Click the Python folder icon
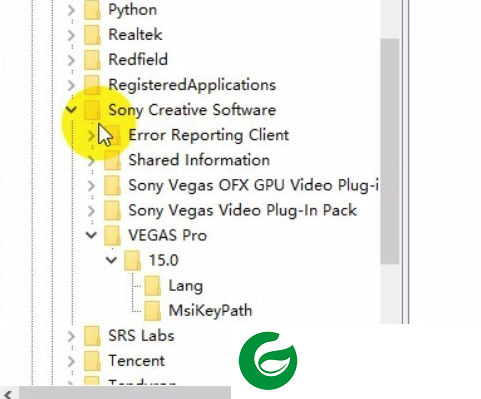 pyautogui.click(x=92, y=10)
